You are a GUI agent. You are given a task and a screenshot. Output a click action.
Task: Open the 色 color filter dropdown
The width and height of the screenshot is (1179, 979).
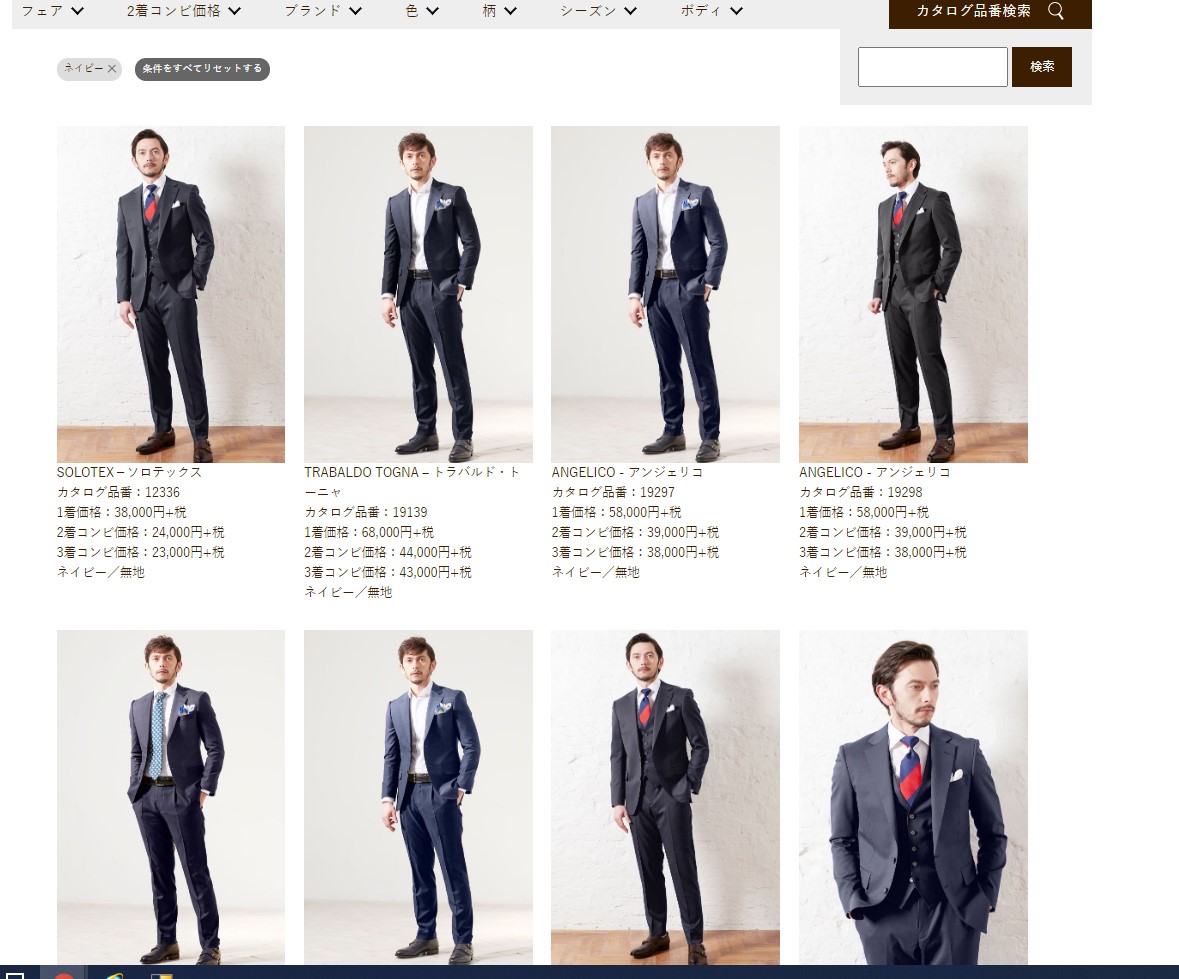tap(422, 11)
